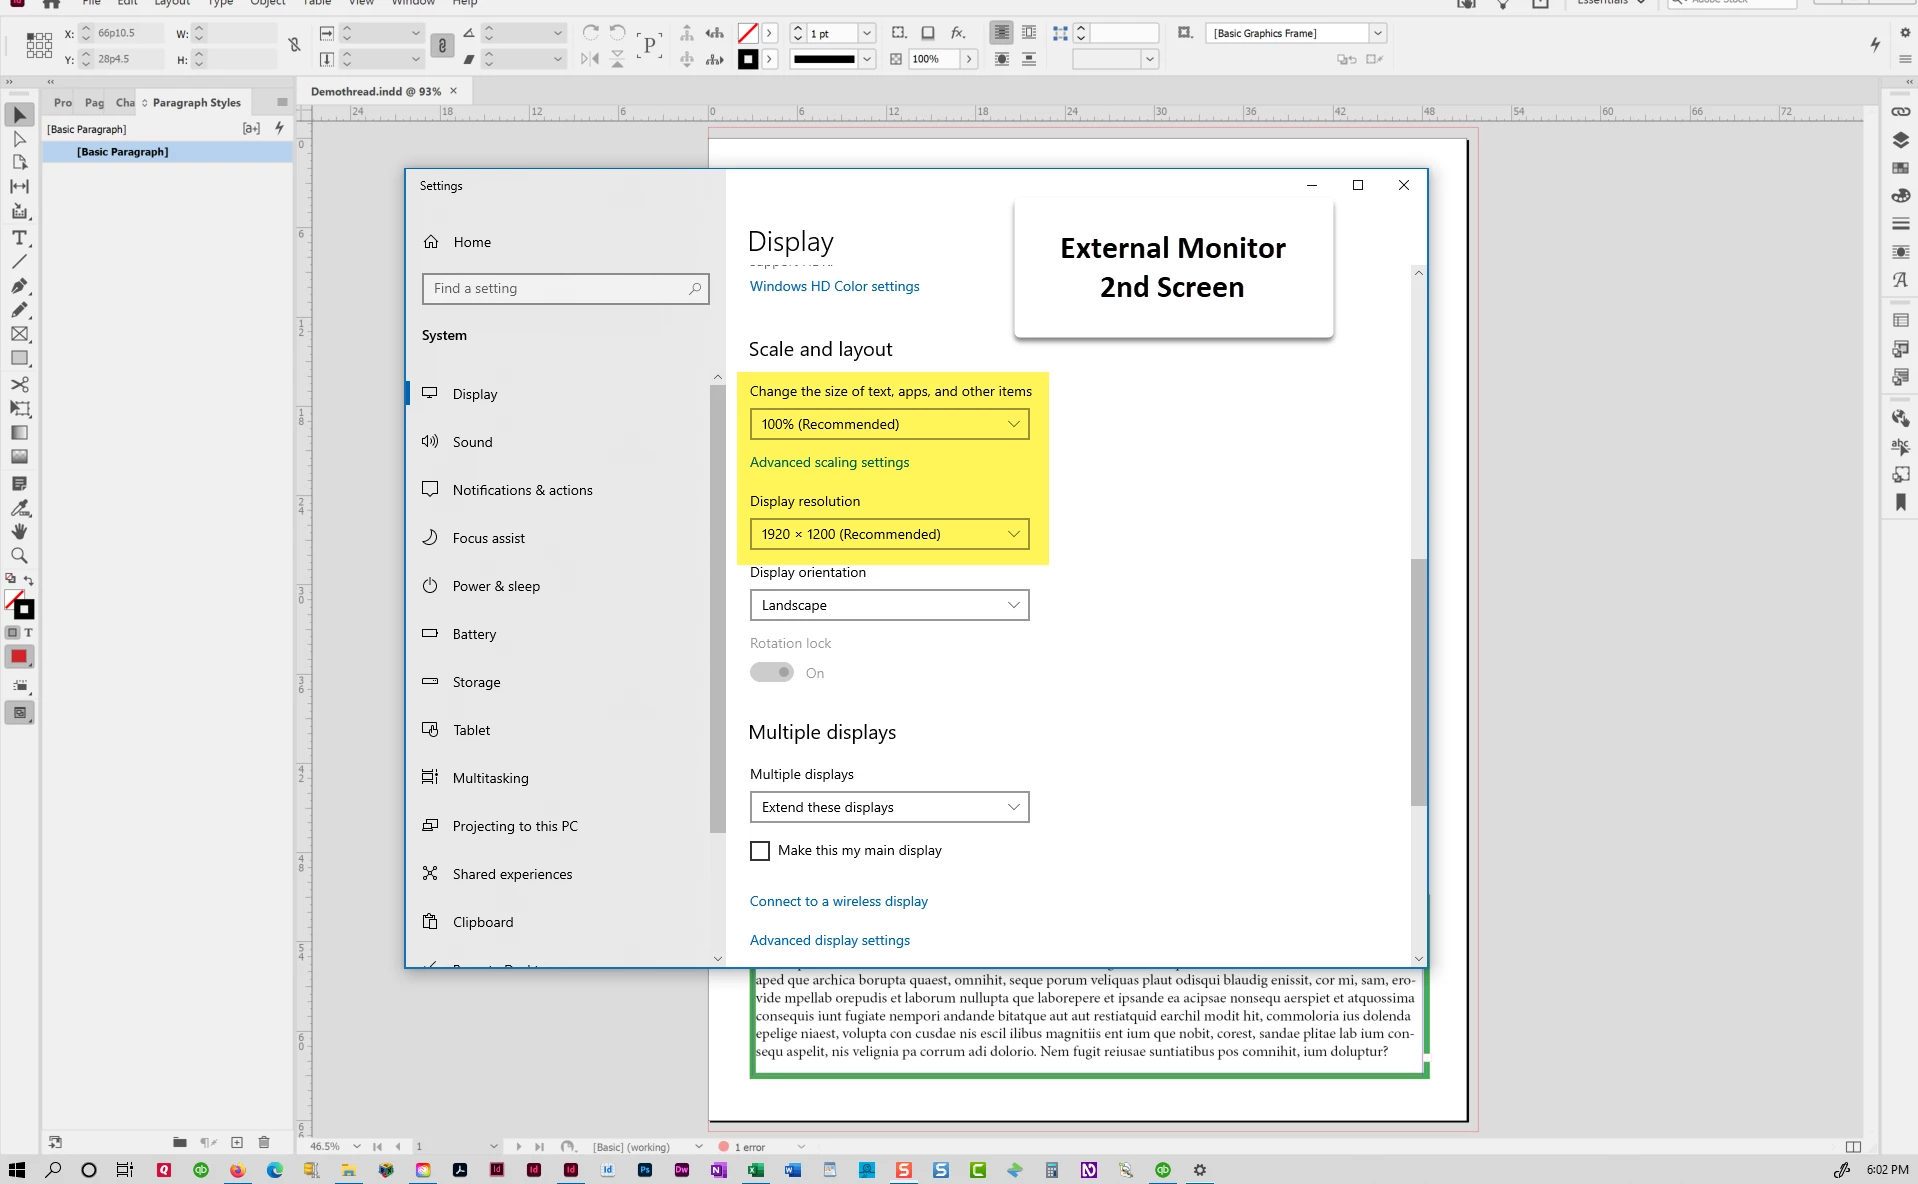
Task: Open the text scaling 100% dropdown
Action: 889,424
